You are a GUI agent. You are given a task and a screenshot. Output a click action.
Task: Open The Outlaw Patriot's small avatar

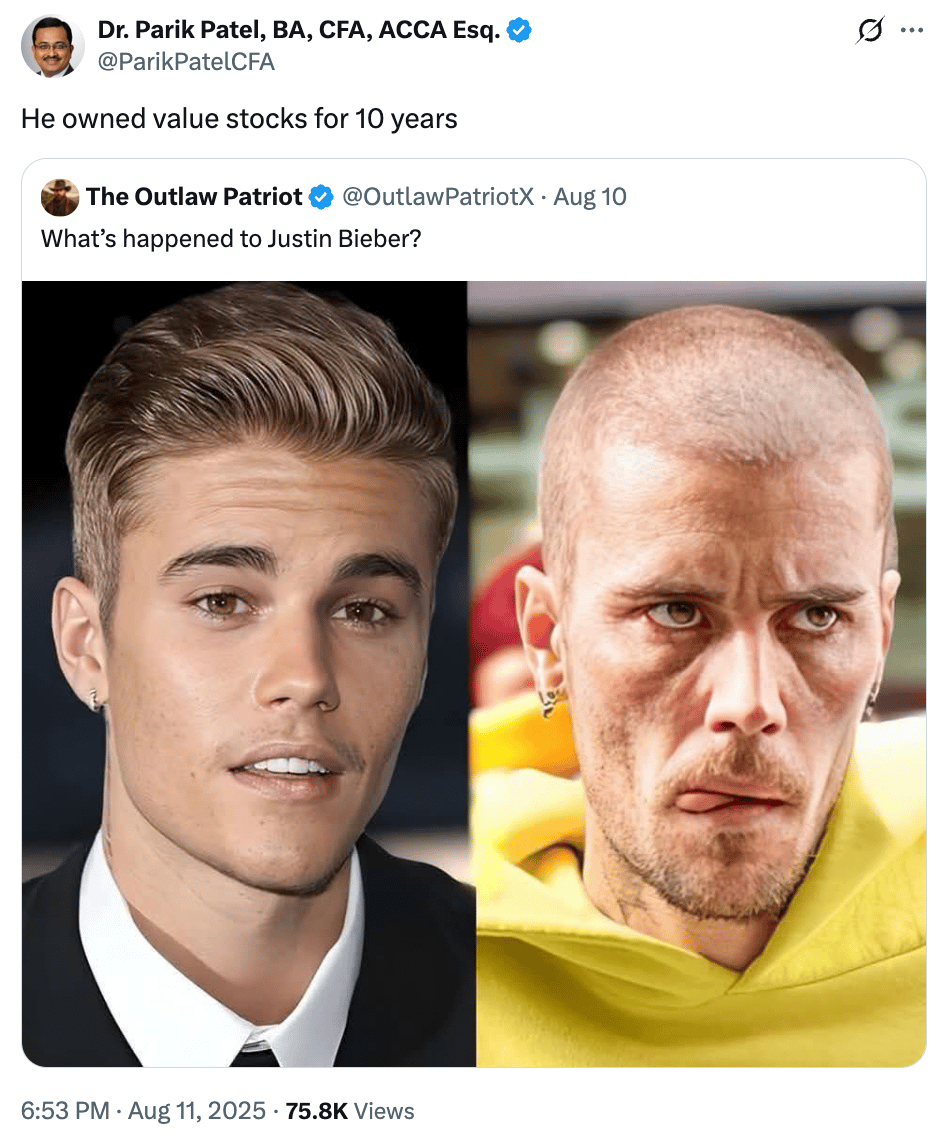(x=60, y=197)
